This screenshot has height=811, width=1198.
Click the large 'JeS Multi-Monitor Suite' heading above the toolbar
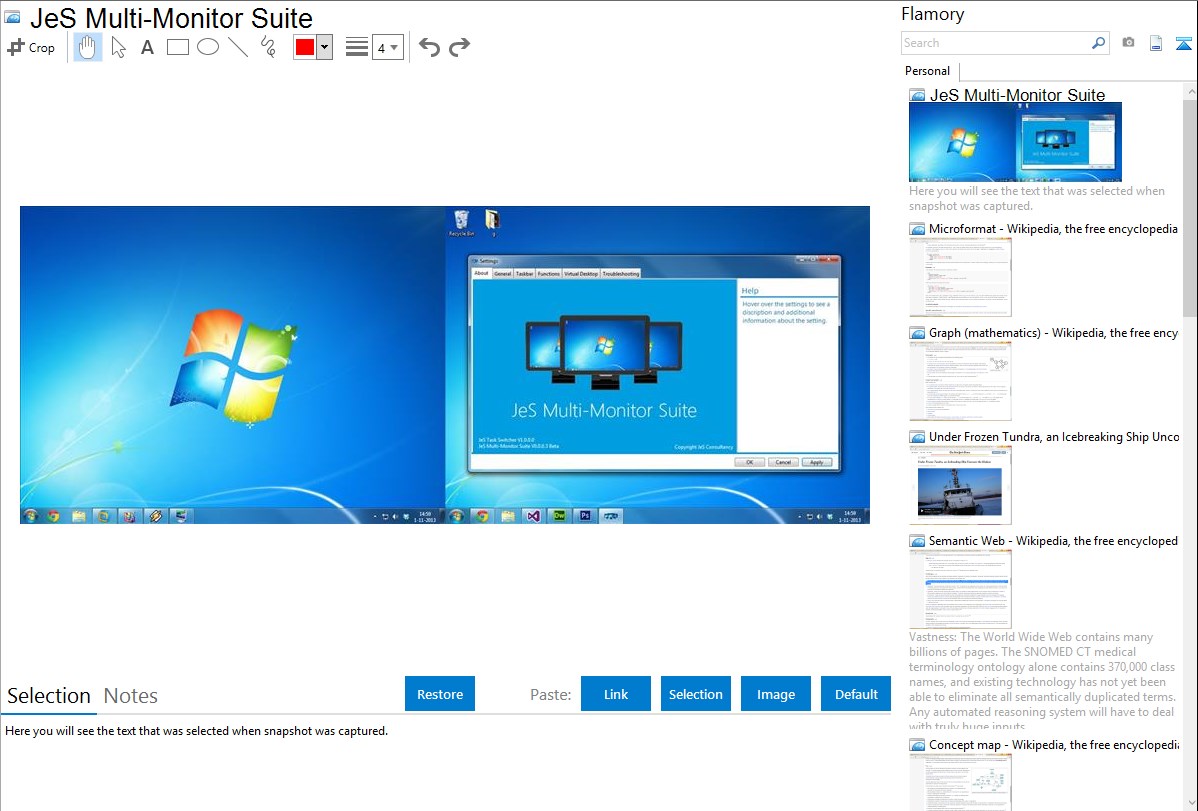pos(171,18)
